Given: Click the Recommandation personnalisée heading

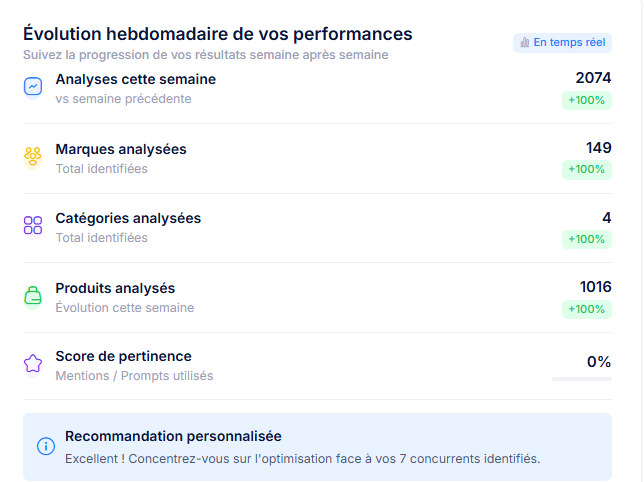Looking at the screenshot, I should point(173,436).
